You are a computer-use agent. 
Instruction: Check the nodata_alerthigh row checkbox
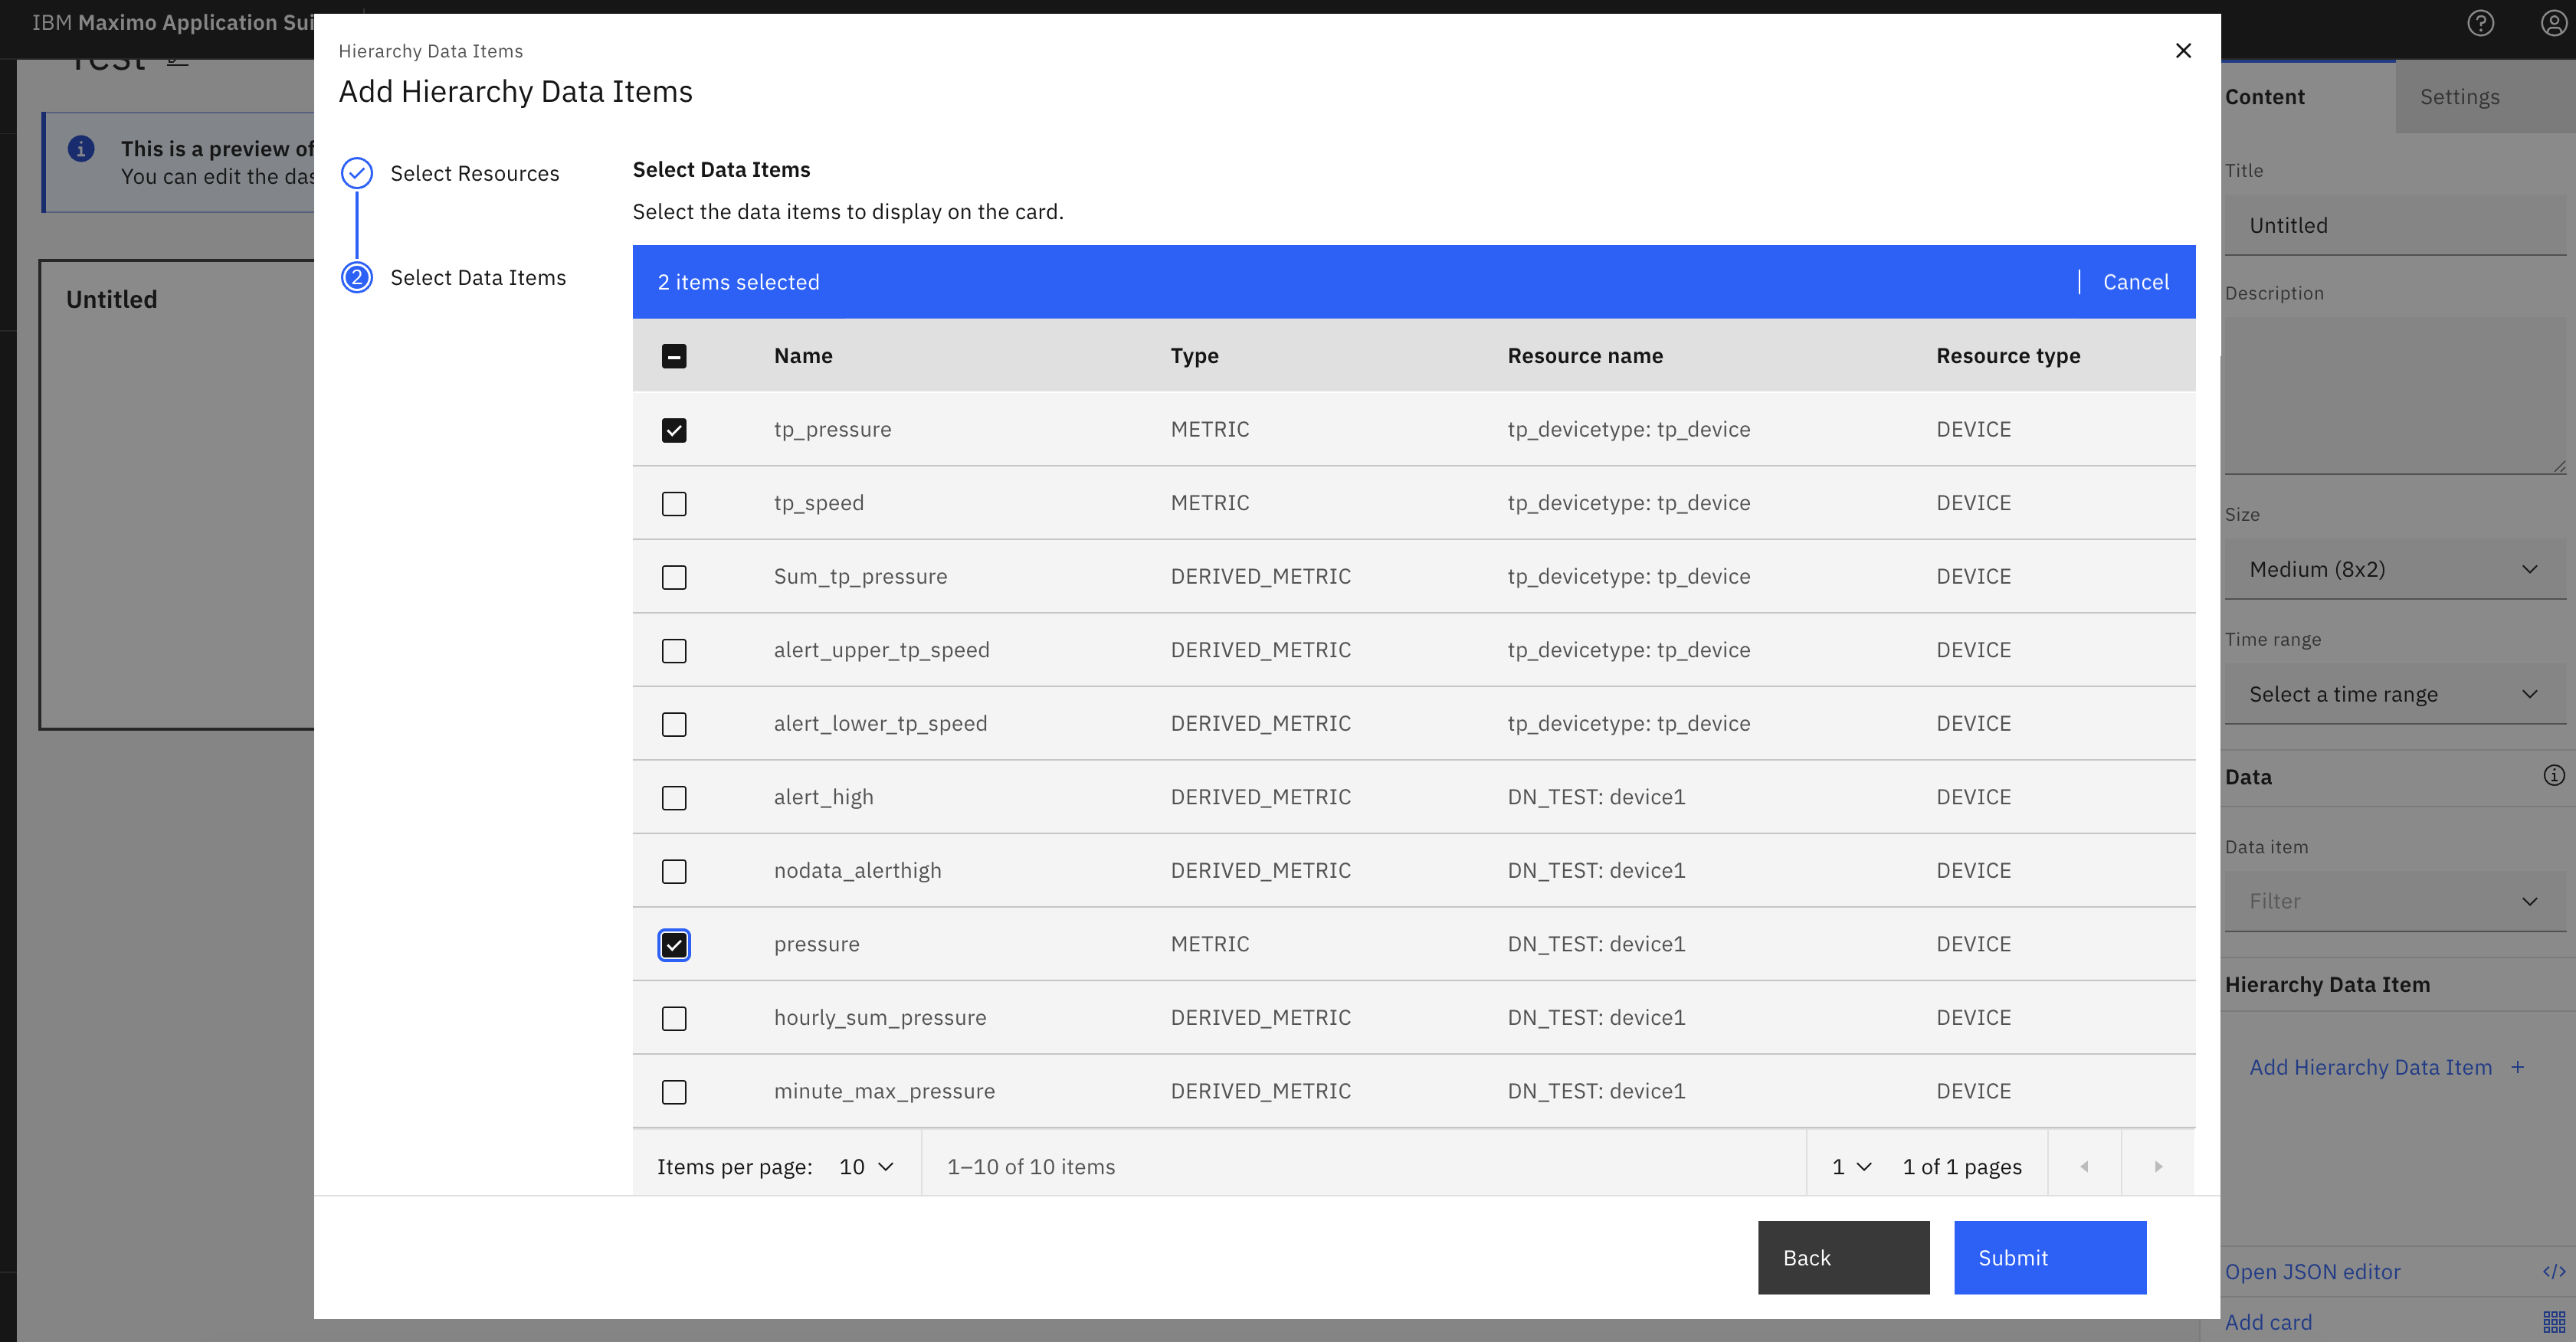[x=674, y=871]
